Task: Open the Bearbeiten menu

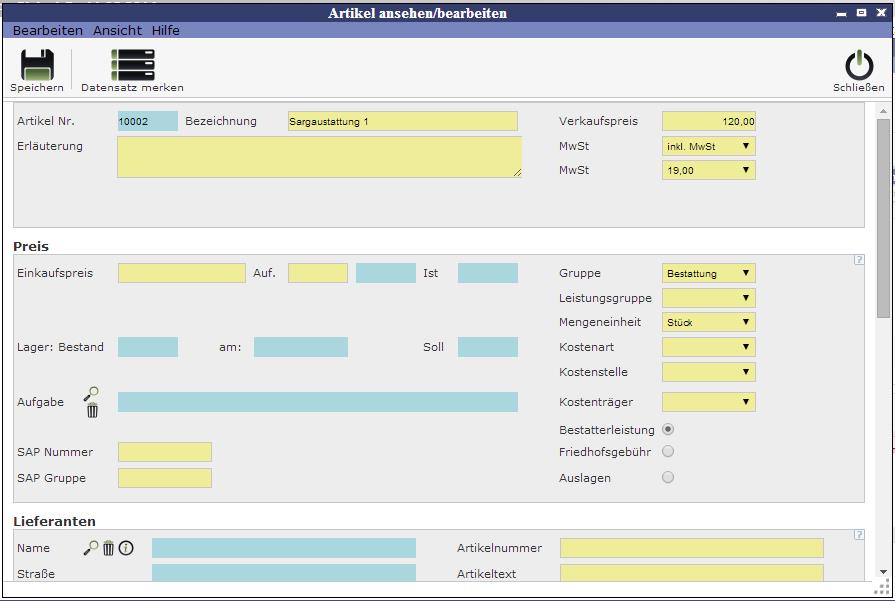Action: tap(48, 30)
